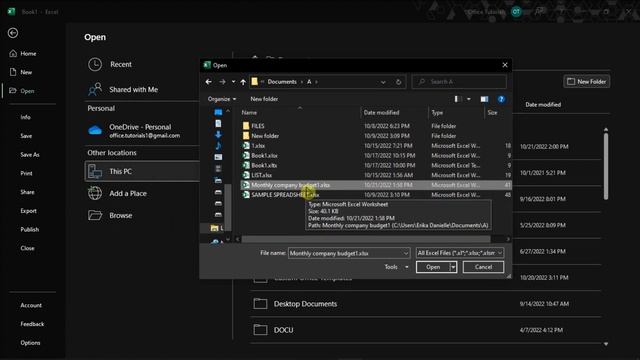Click the folder icon in the address bar
The height and width of the screenshot is (360, 640).
(255, 82)
